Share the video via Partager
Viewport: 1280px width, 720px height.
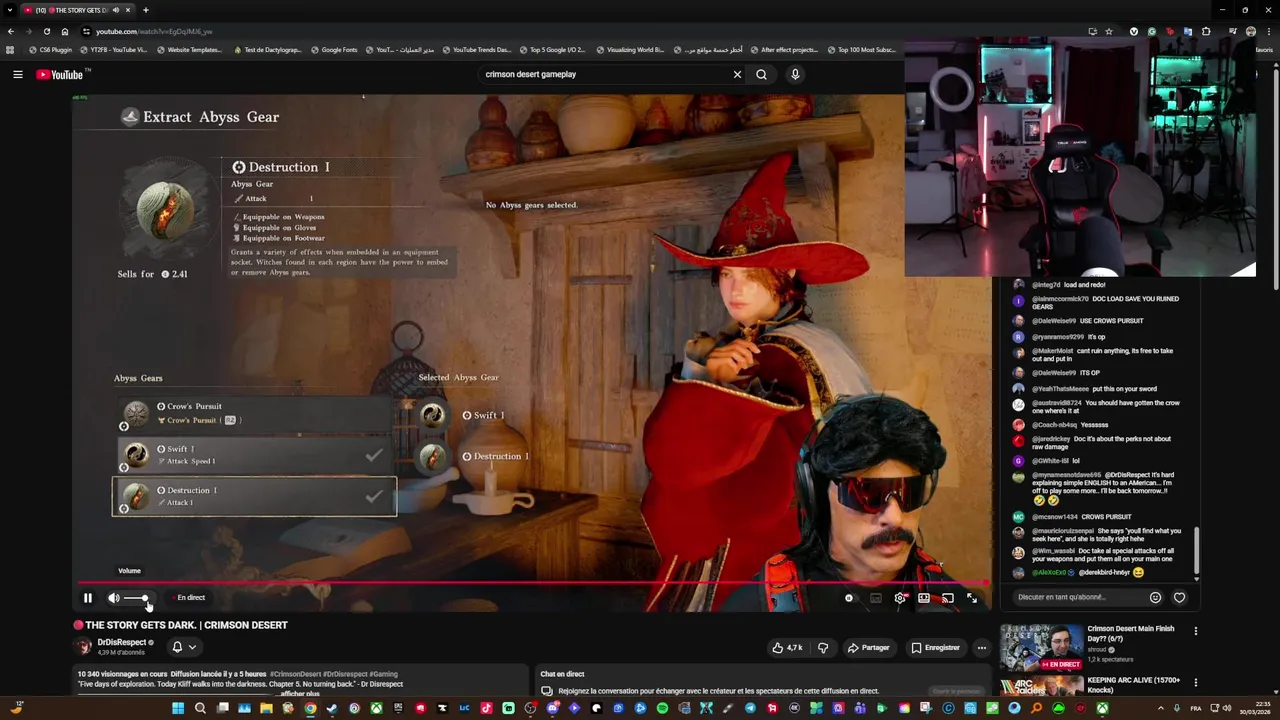pos(868,648)
